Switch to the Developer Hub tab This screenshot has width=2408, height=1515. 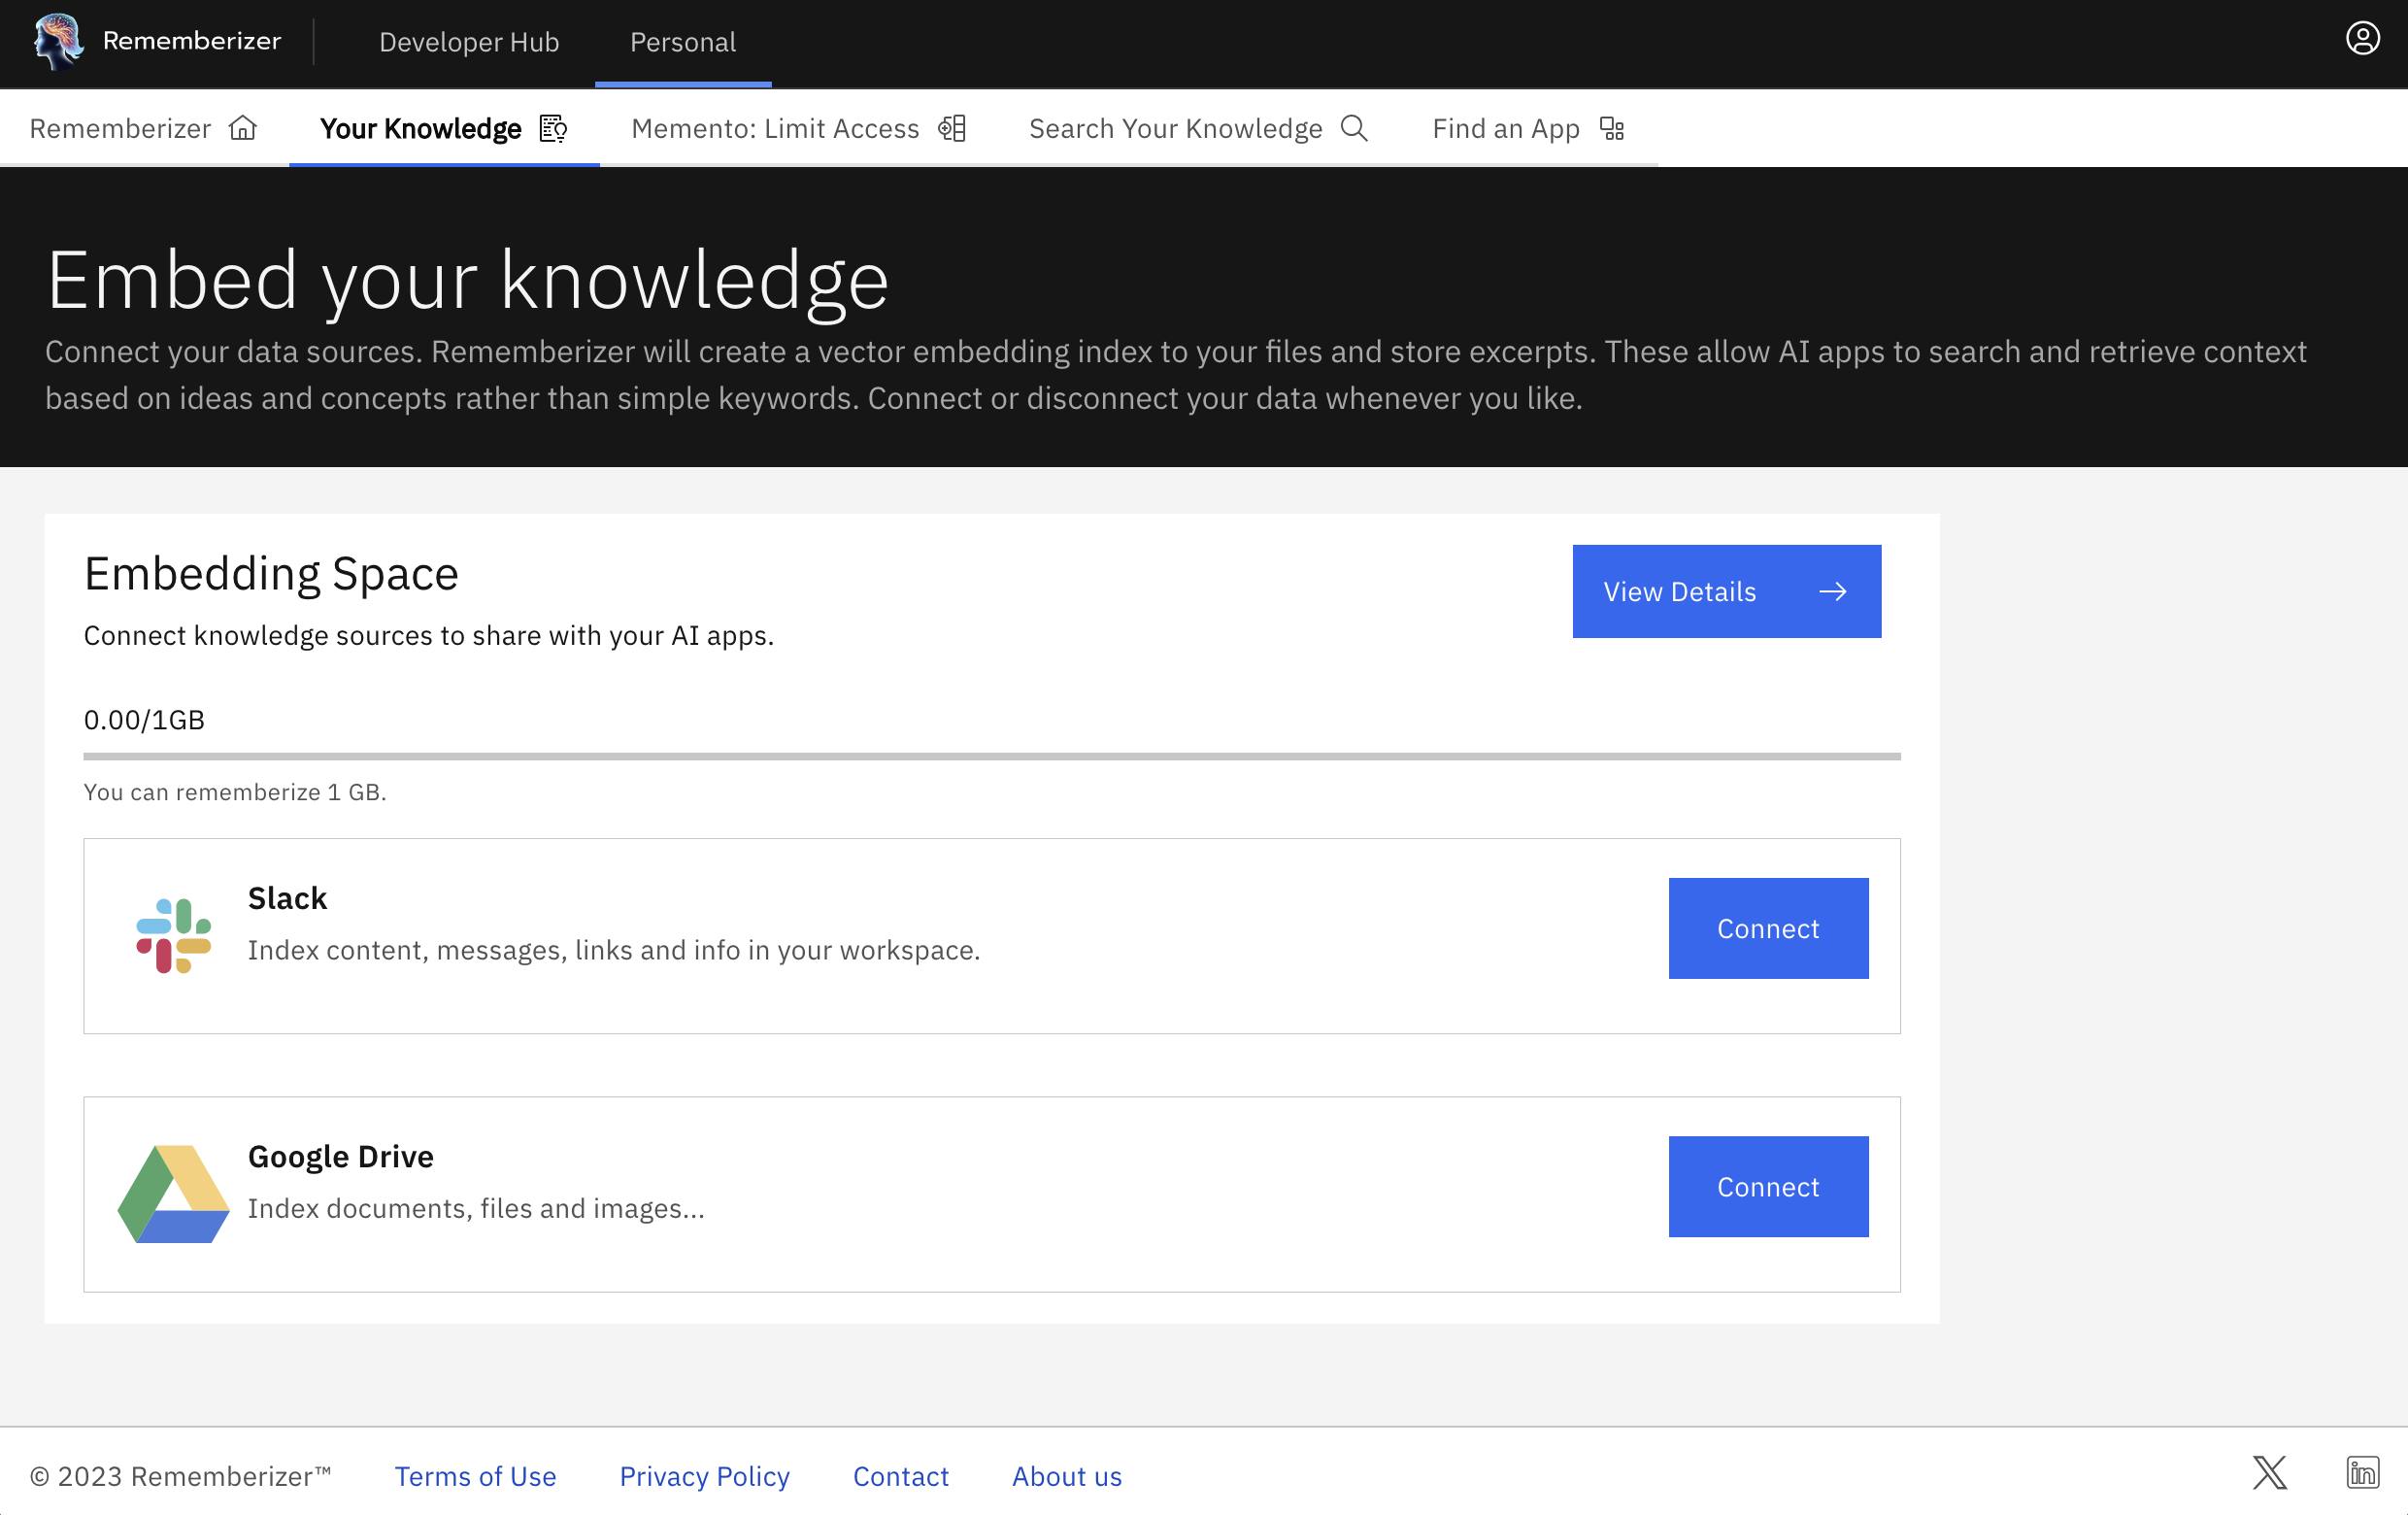[x=469, y=42]
